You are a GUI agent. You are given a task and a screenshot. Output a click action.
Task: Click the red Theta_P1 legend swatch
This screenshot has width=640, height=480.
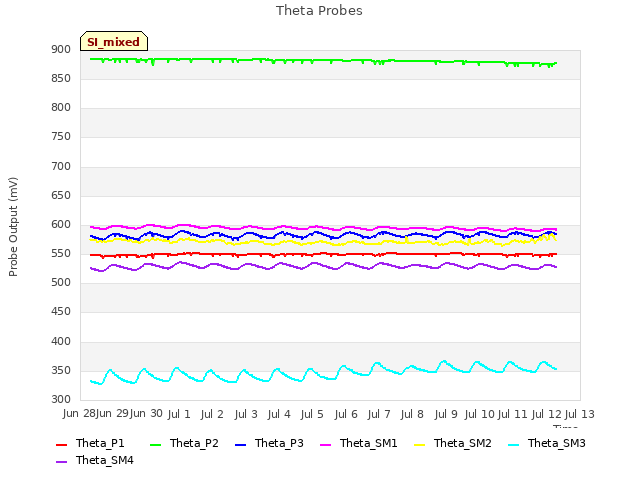point(61,444)
